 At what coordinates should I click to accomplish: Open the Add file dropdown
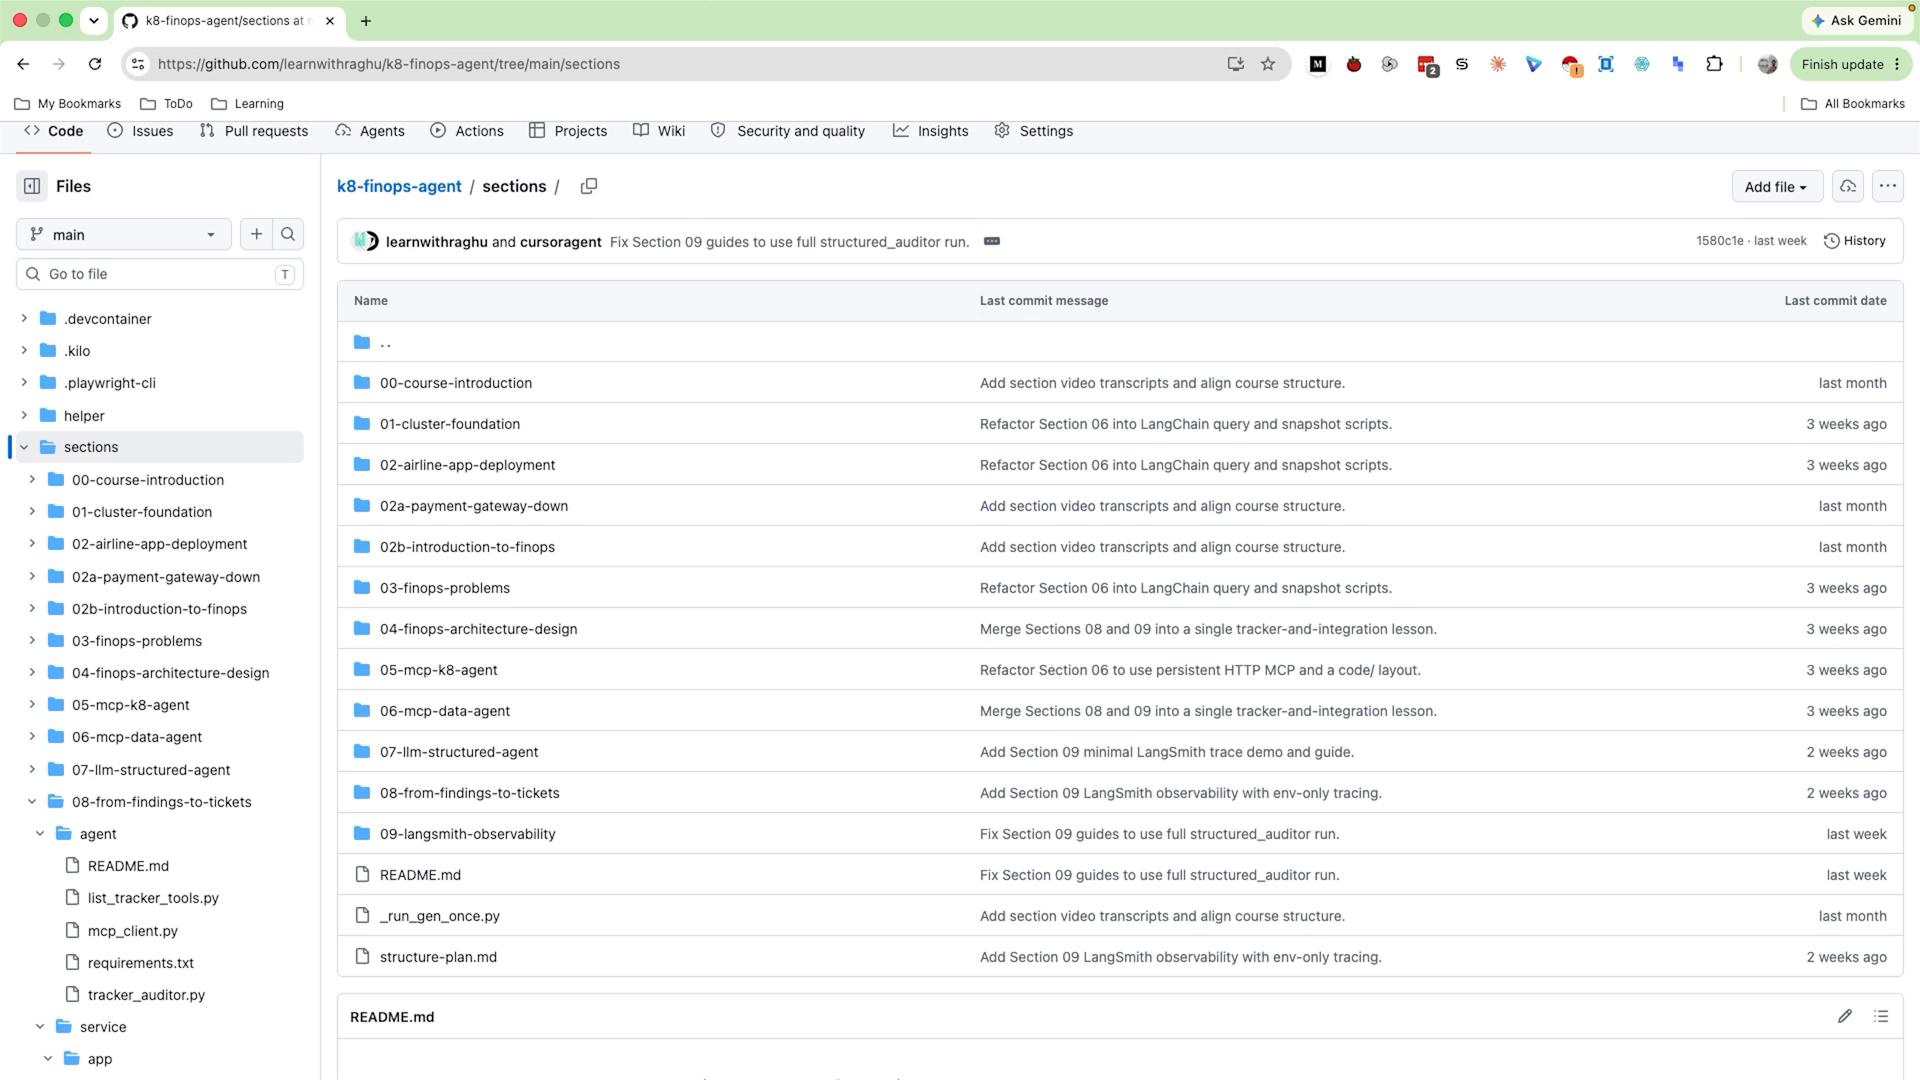(1776, 186)
